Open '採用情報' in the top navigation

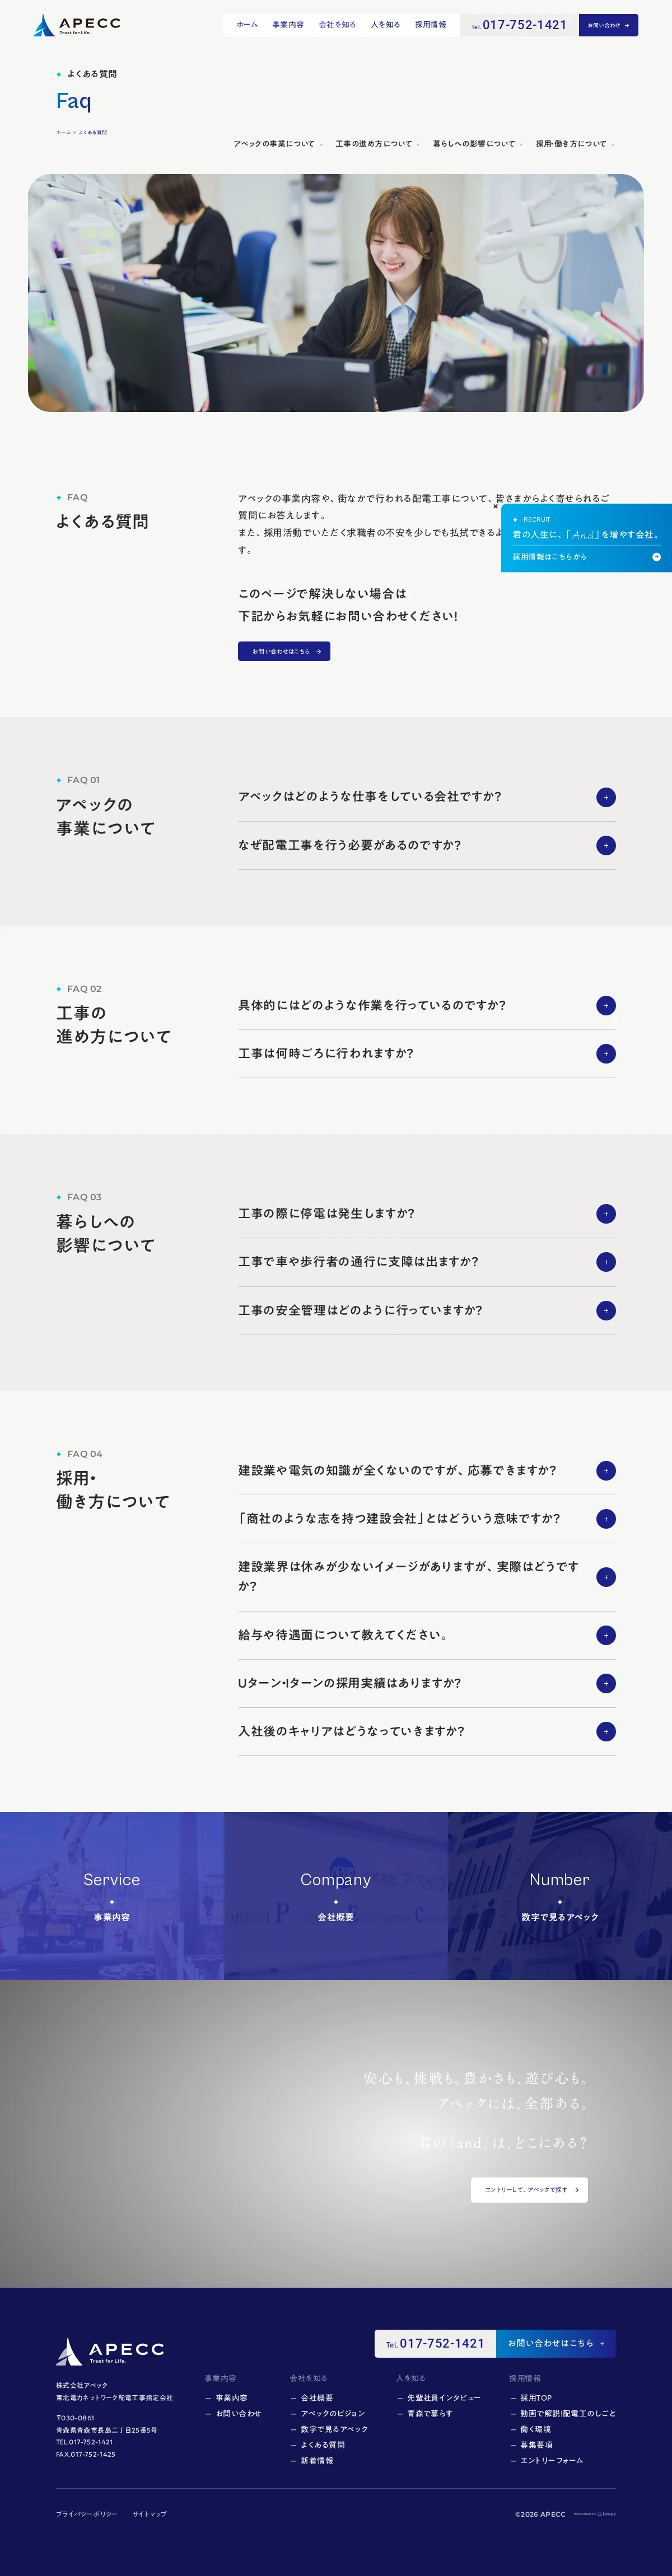pyautogui.click(x=430, y=25)
